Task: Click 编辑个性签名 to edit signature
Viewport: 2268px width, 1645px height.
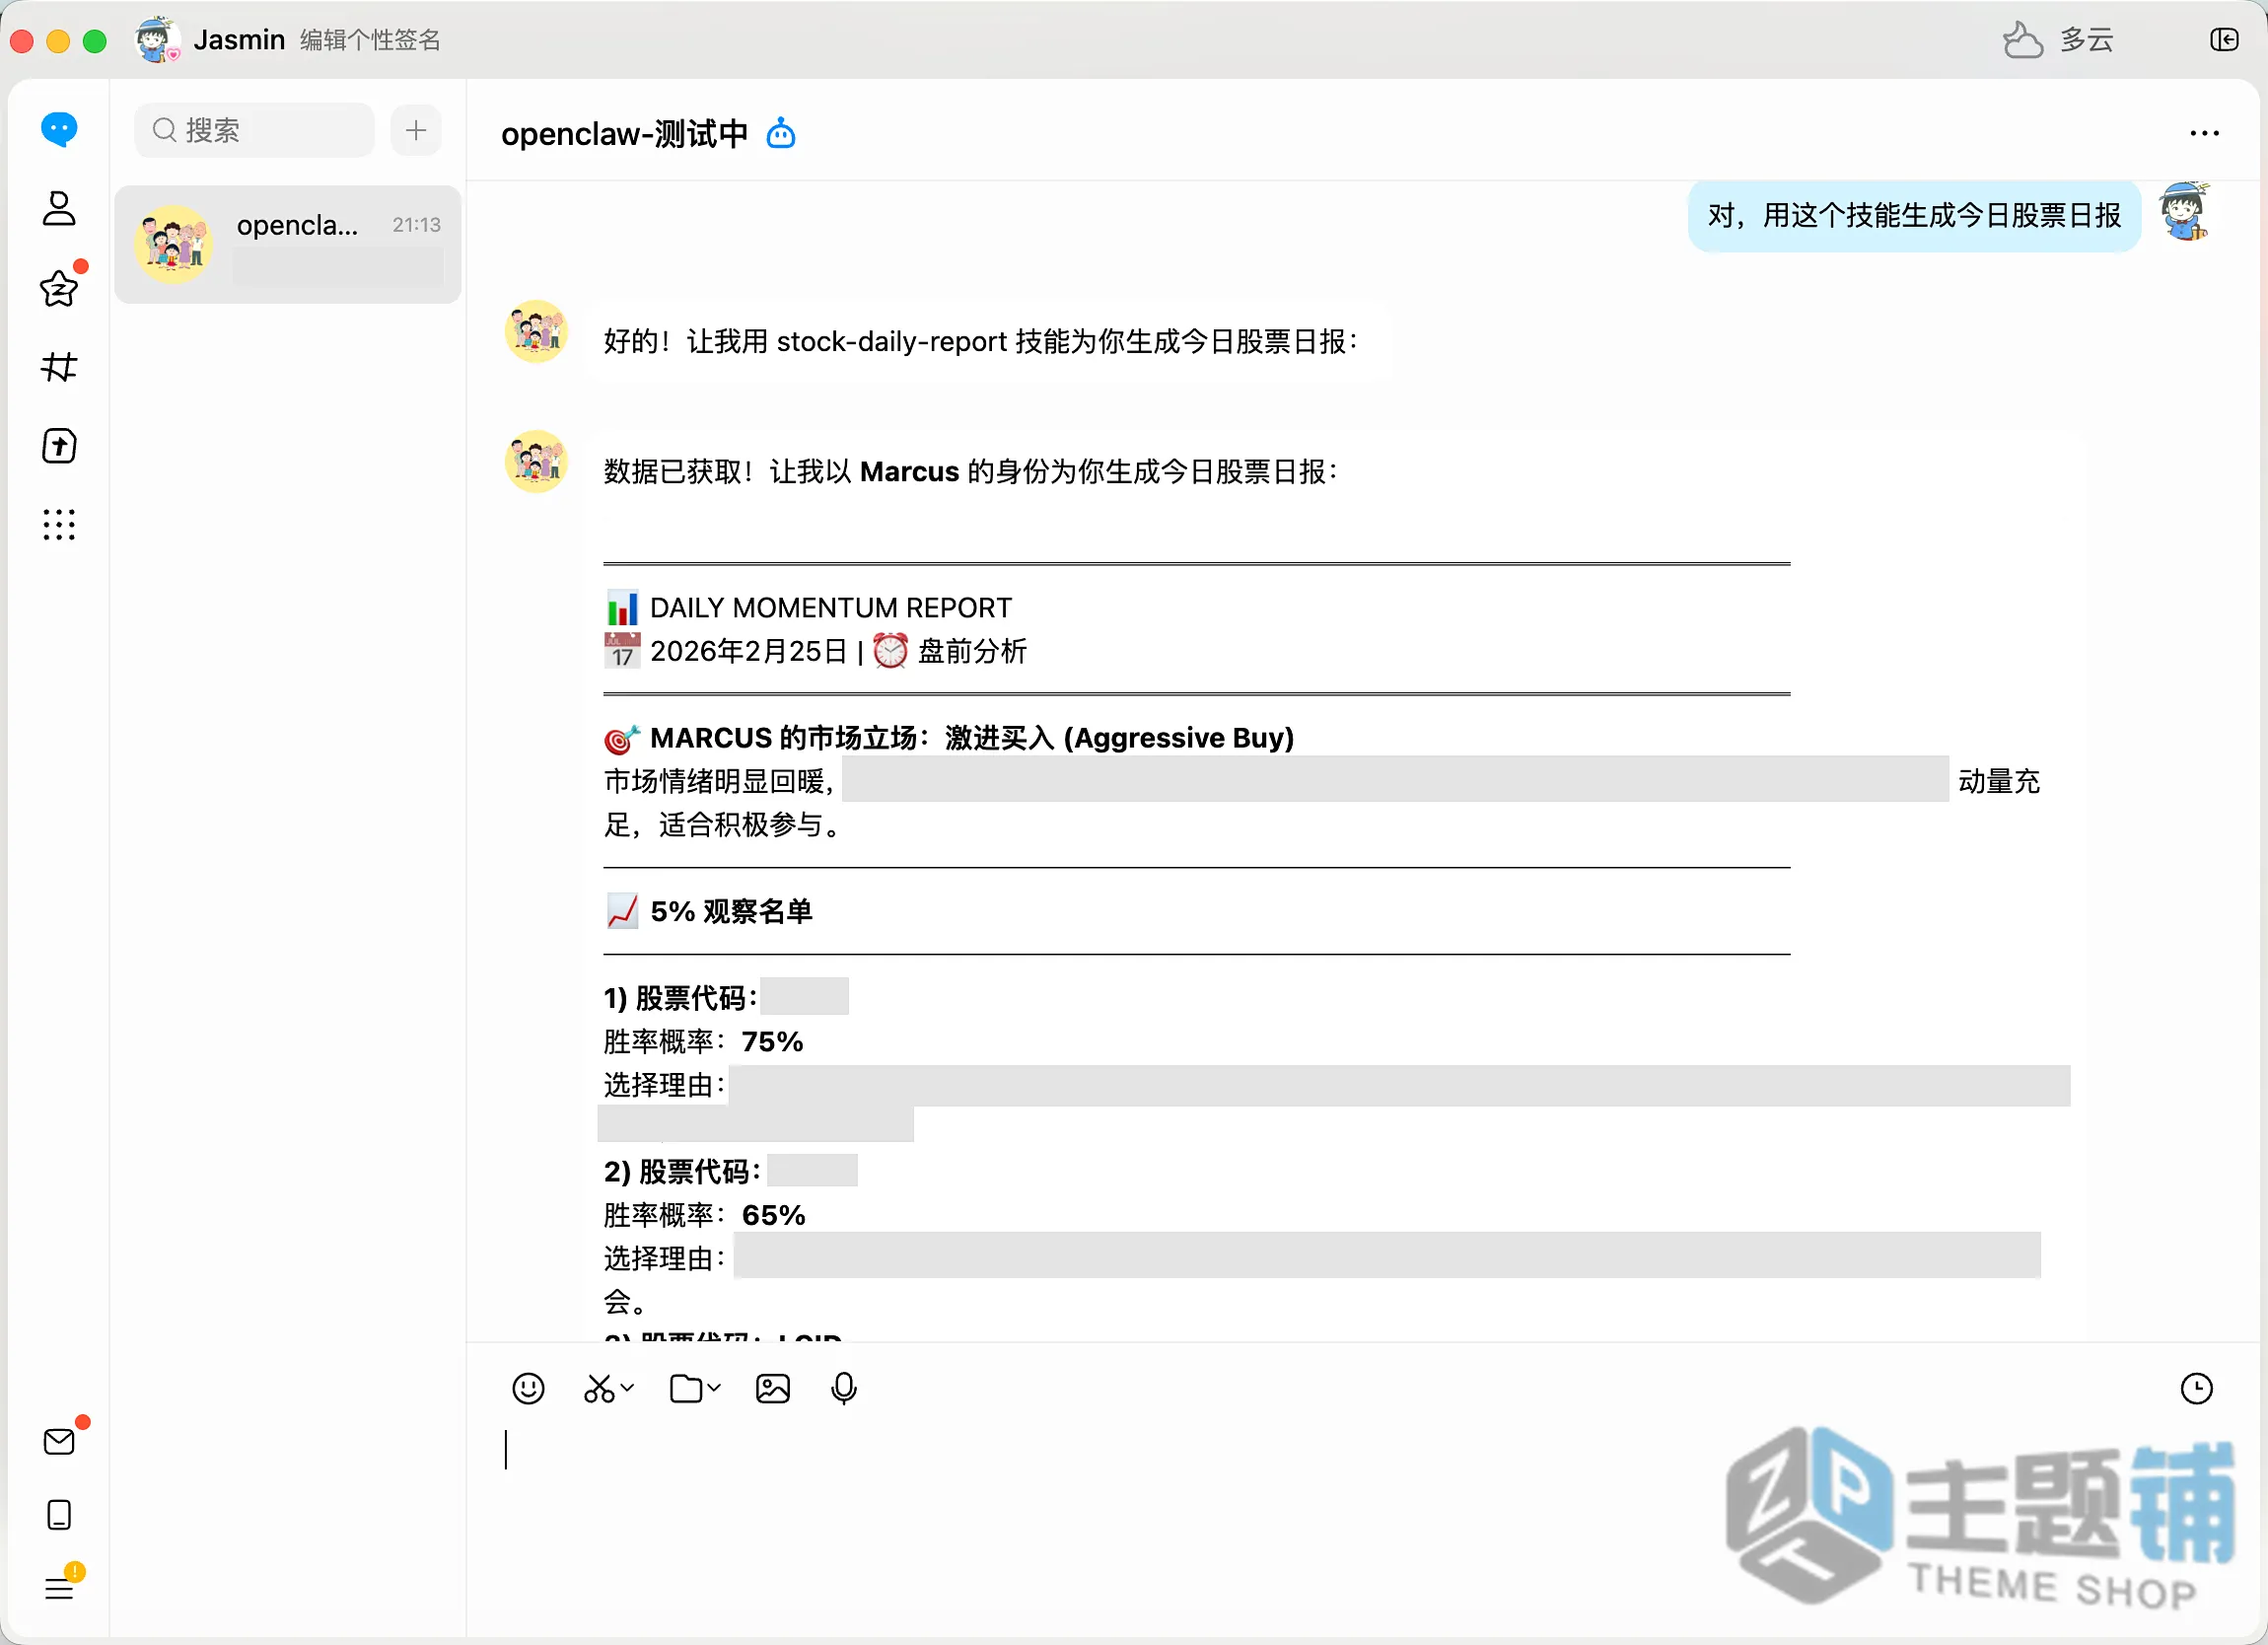Action: point(371,40)
